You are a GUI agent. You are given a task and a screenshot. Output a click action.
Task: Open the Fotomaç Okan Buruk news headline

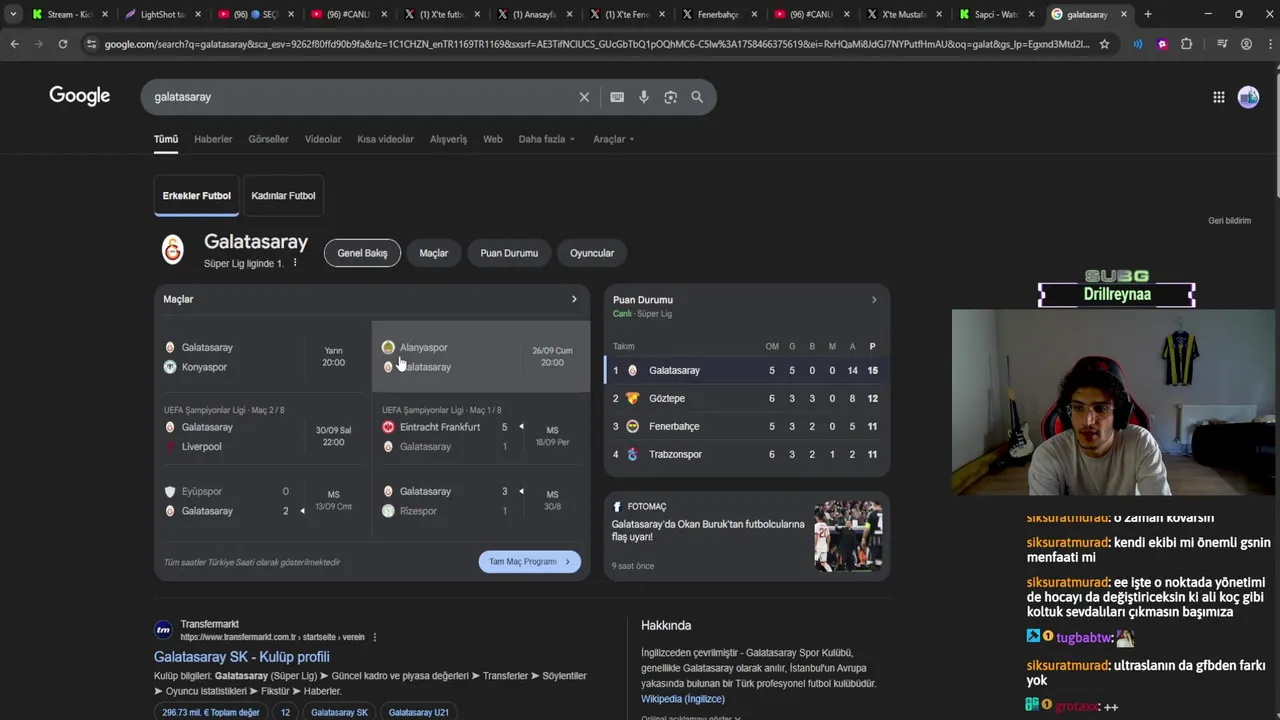coord(708,530)
